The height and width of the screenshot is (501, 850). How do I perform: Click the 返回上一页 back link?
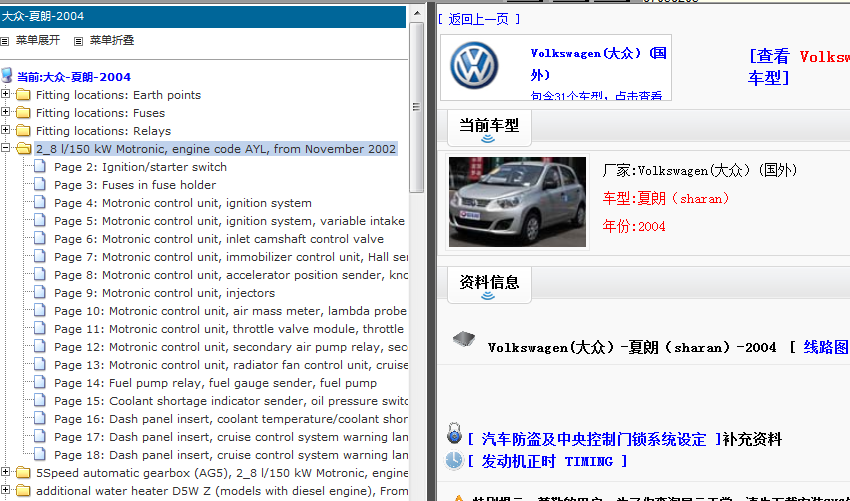pyautogui.click(x=479, y=20)
